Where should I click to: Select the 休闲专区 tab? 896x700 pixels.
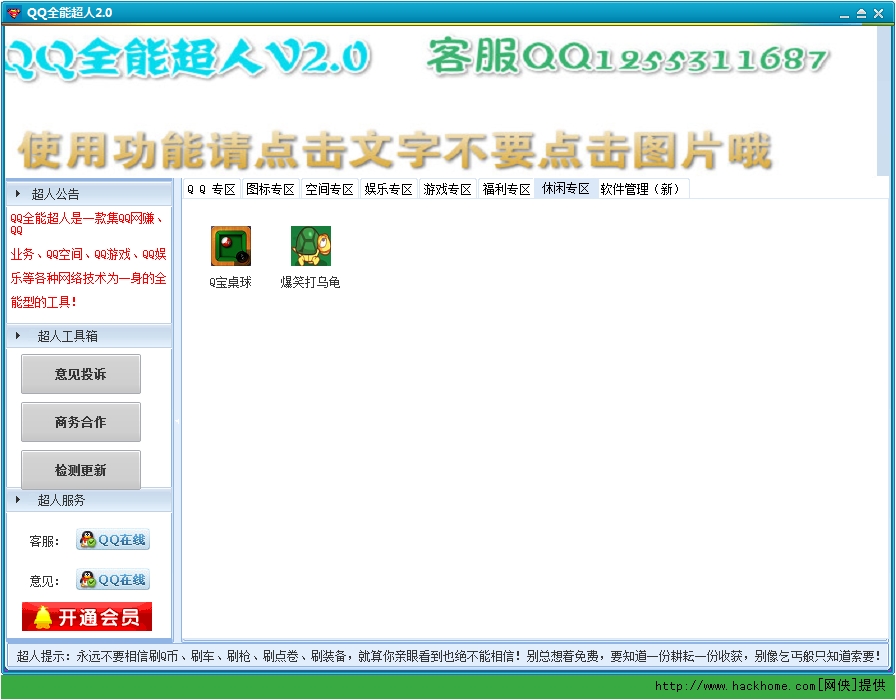pyautogui.click(x=566, y=189)
